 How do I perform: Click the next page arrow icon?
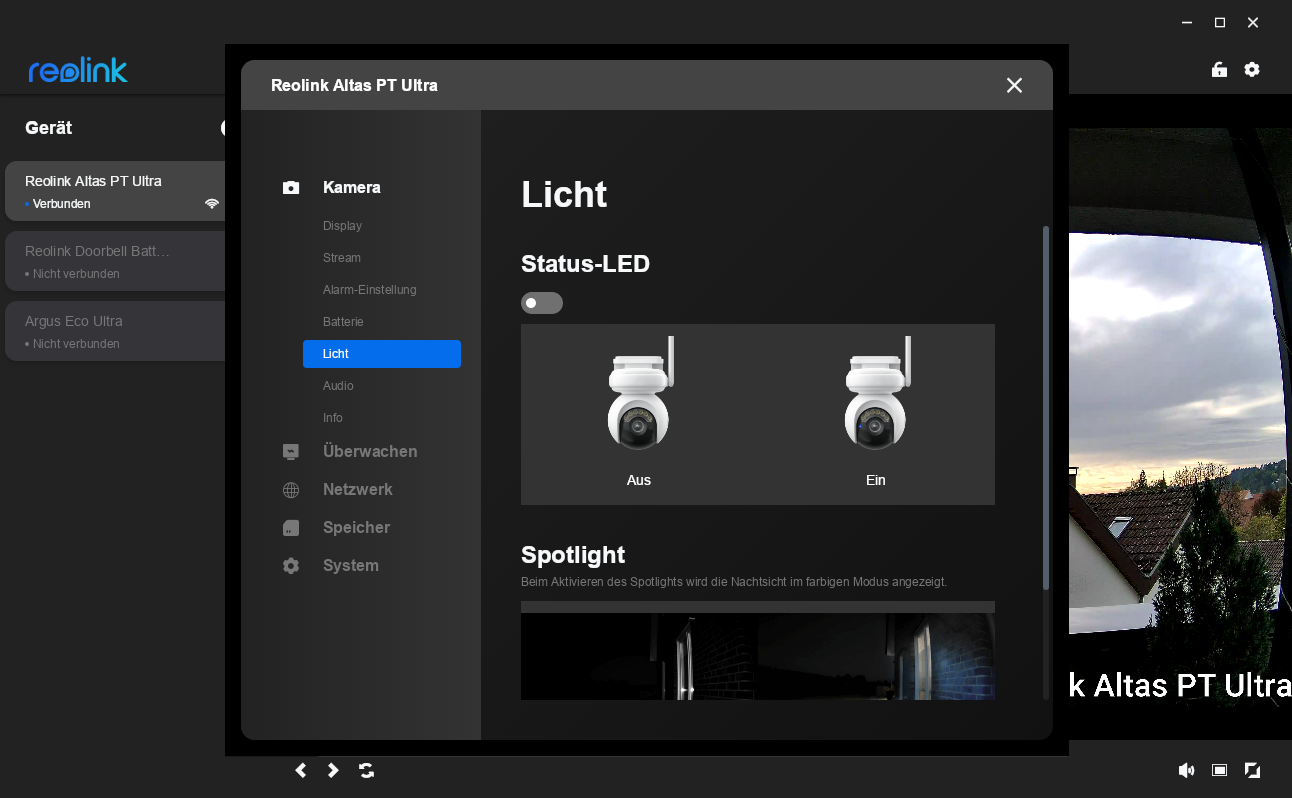334,770
